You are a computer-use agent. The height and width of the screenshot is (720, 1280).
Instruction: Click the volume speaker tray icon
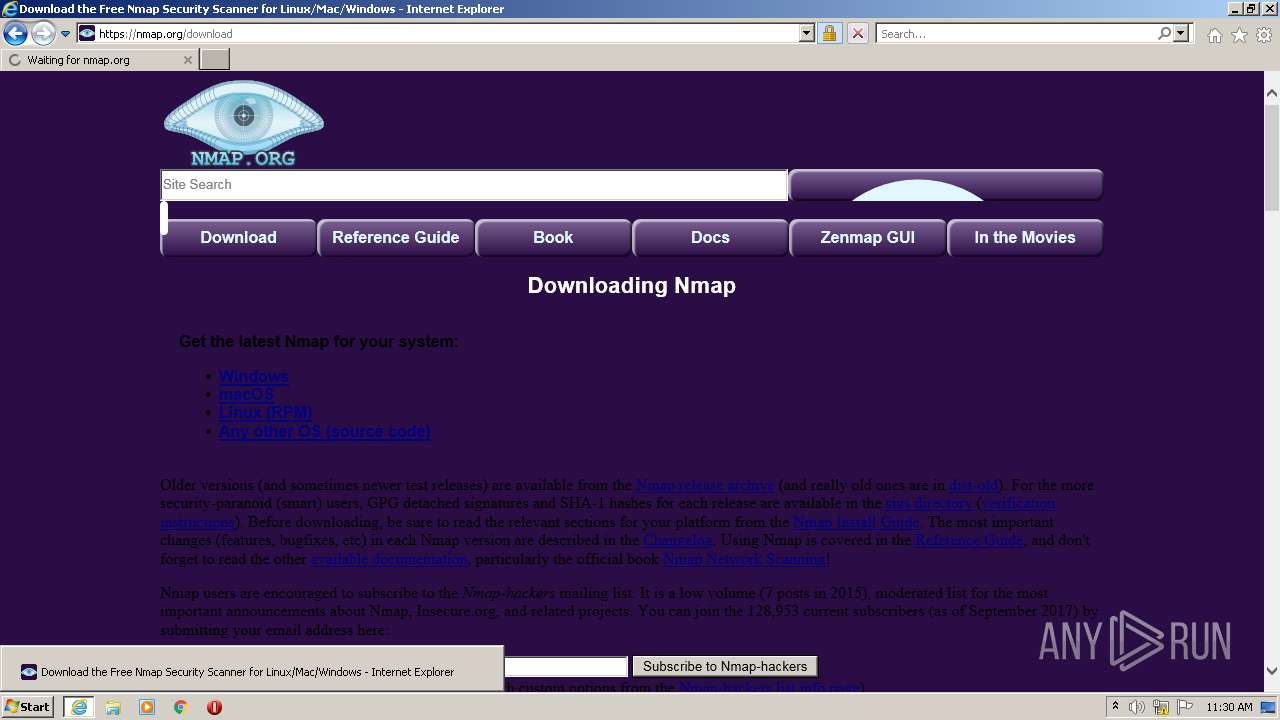(x=1137, y=707)
